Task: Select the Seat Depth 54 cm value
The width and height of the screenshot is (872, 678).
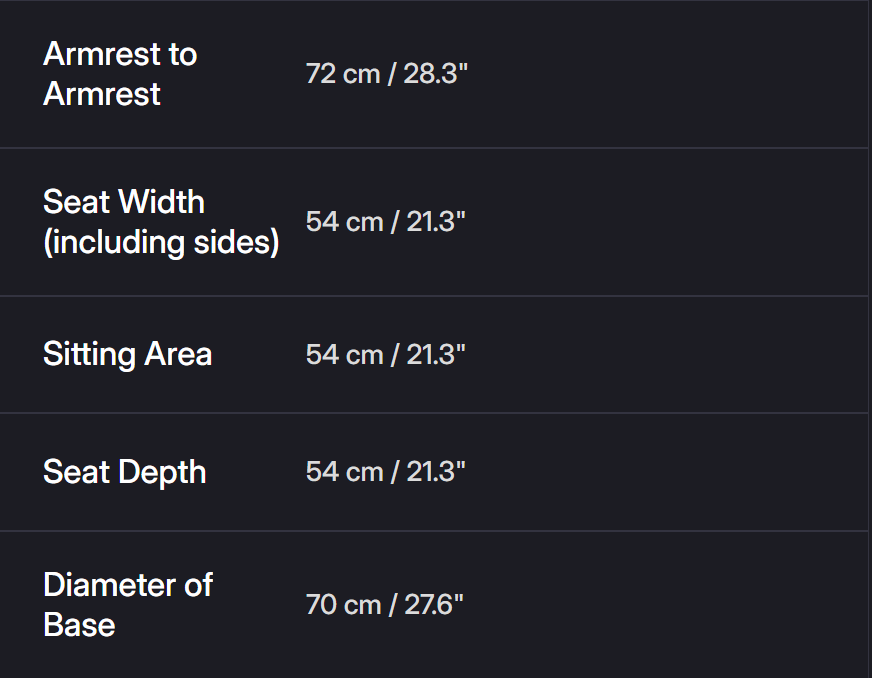Action: click(x=386, y=472)
